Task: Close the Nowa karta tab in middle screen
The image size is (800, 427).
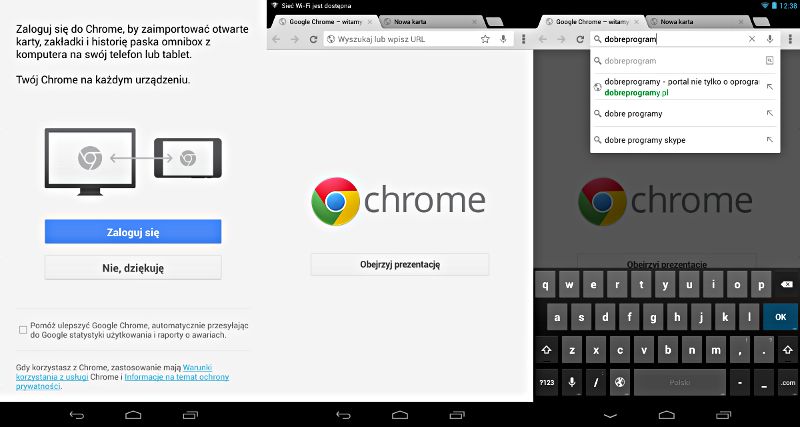Action: pos(474,22)
